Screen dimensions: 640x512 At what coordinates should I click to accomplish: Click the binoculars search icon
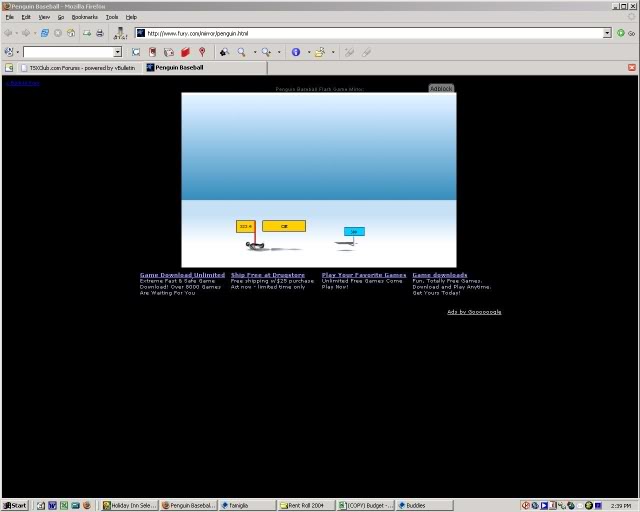(x=224, y=52)
